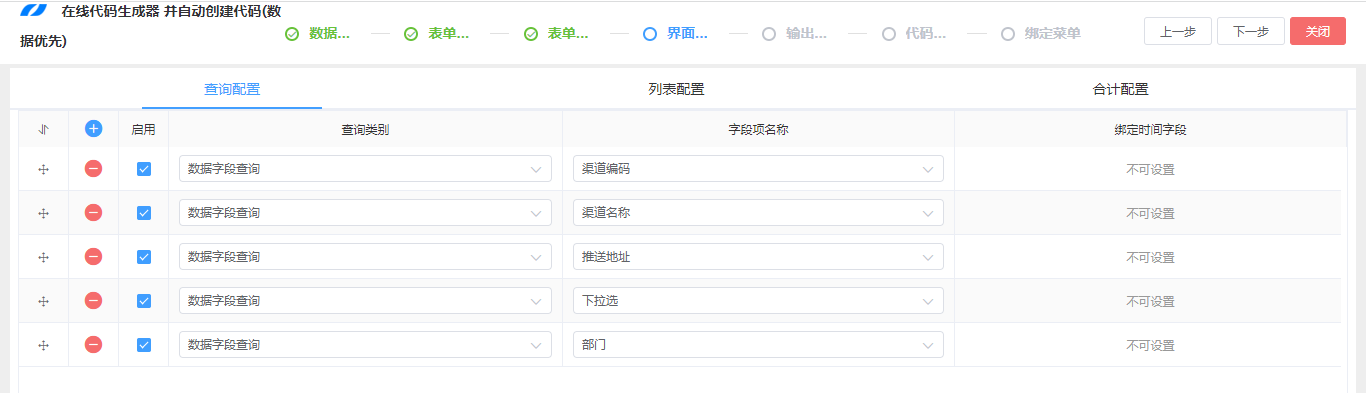Open 查询类别 dropdown in 推送地址 row
Viewport: 1366px width, 393px height.
click(x=365, y=257)
